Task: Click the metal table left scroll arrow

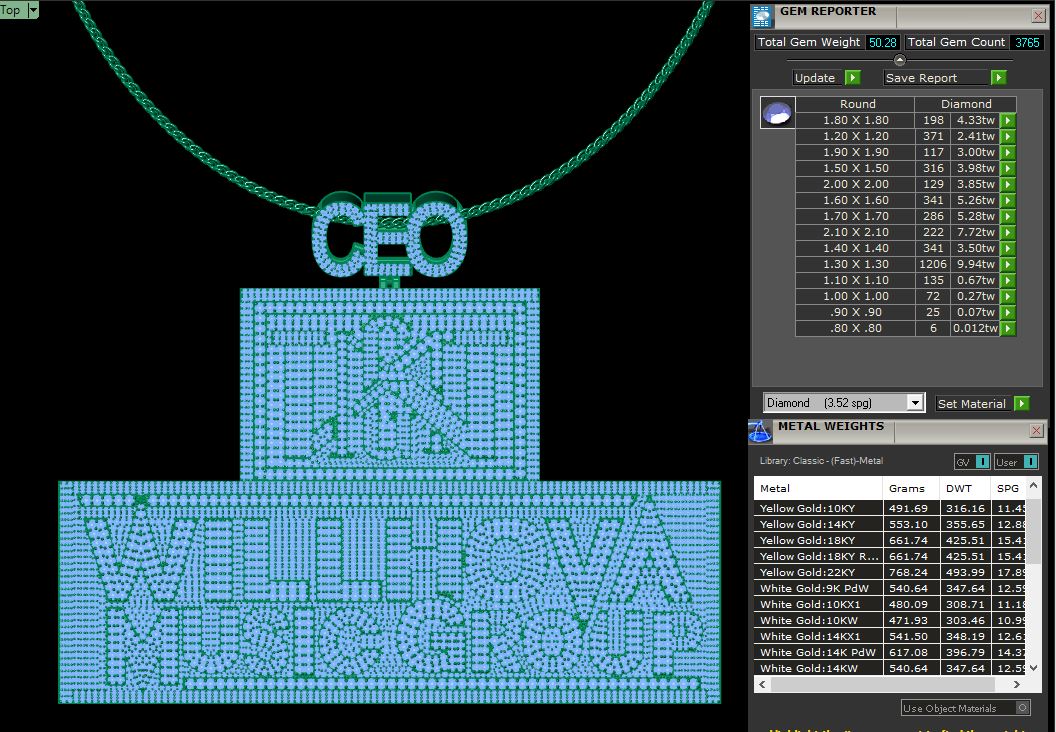Action: (x=762, y=684)
